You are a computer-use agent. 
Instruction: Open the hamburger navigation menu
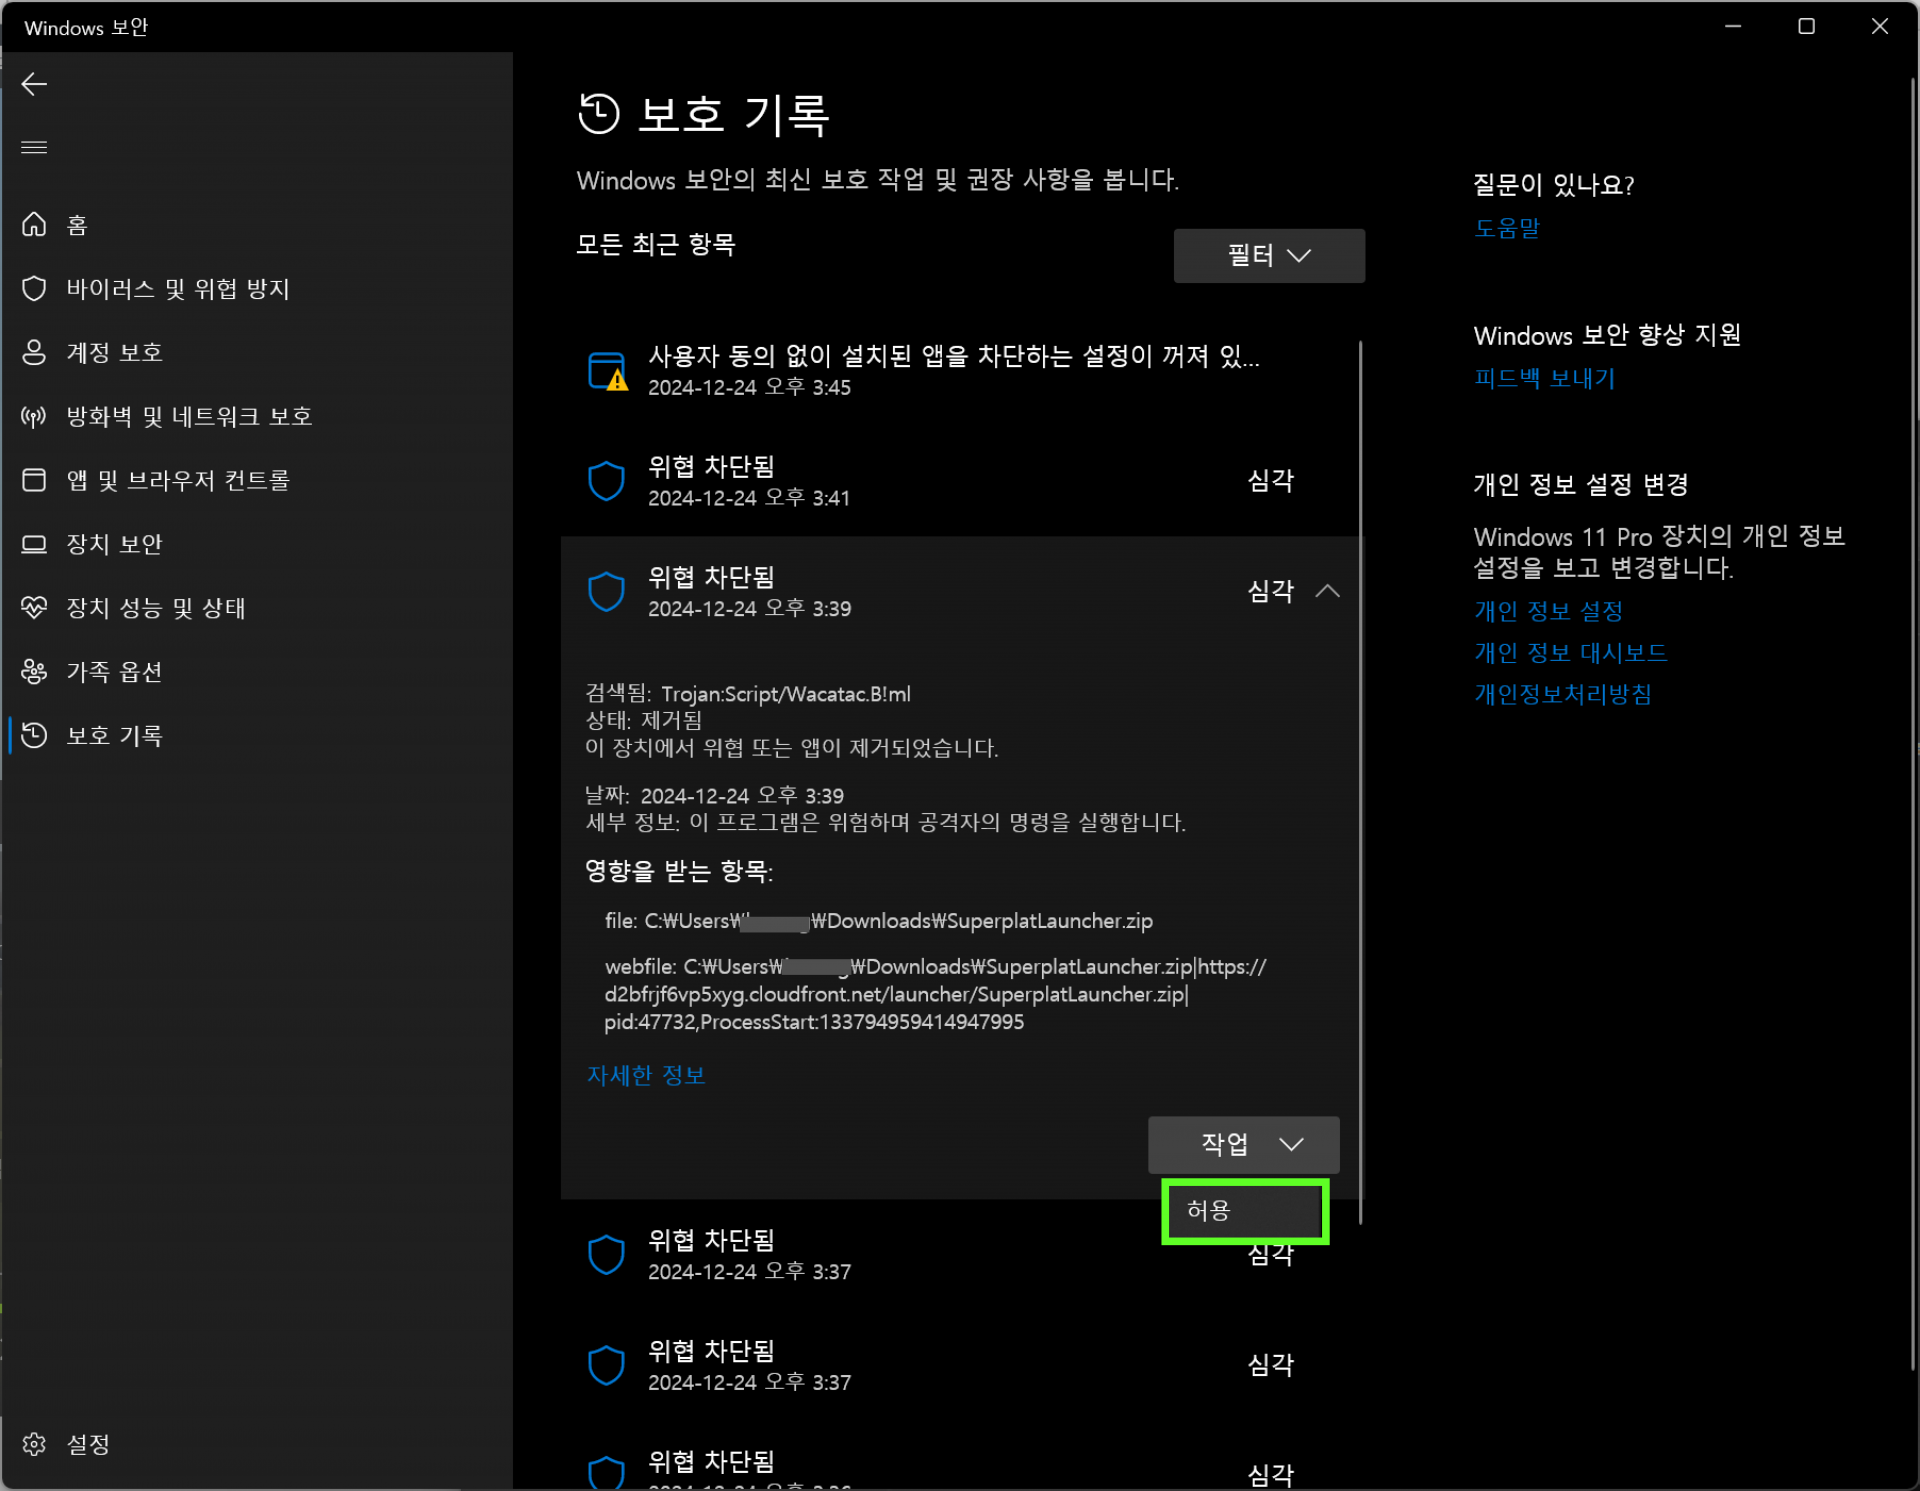(34, 147)
